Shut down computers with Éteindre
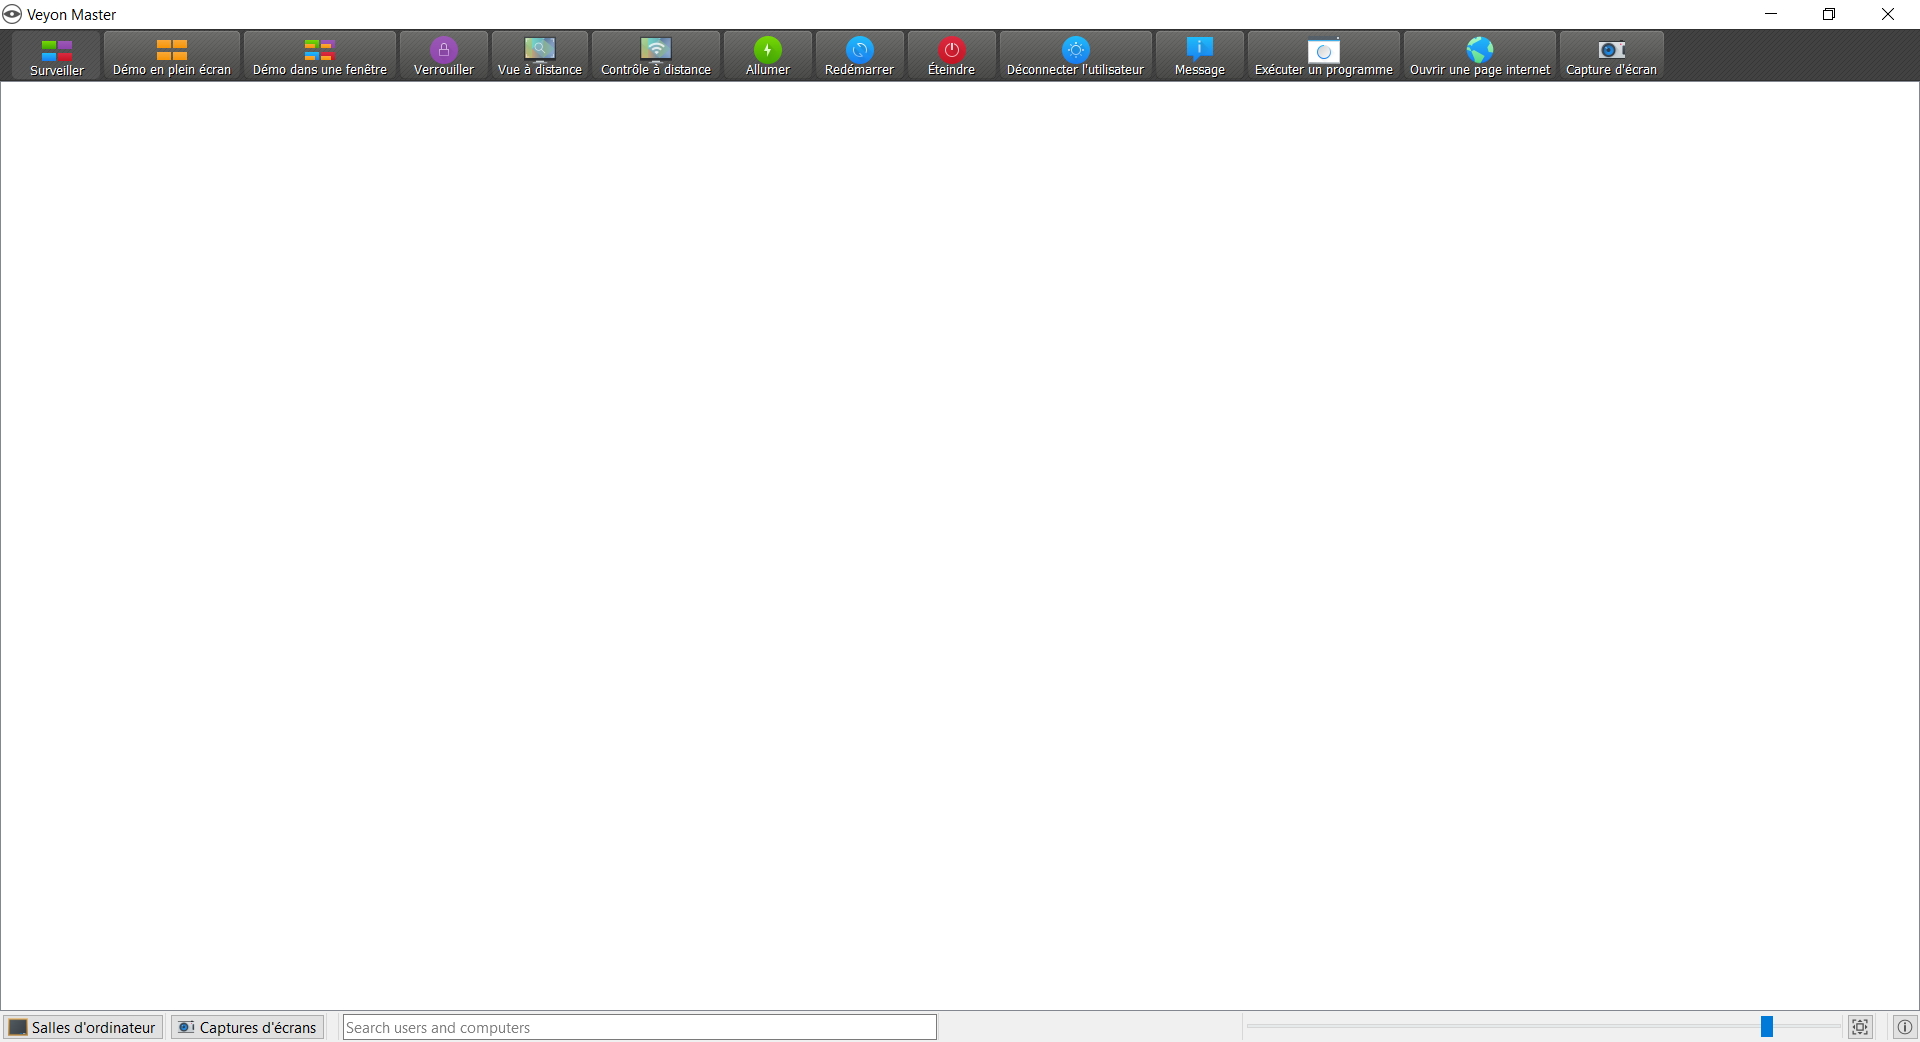The height and width of the screenshot is (1042, 1920). [952, 56]
